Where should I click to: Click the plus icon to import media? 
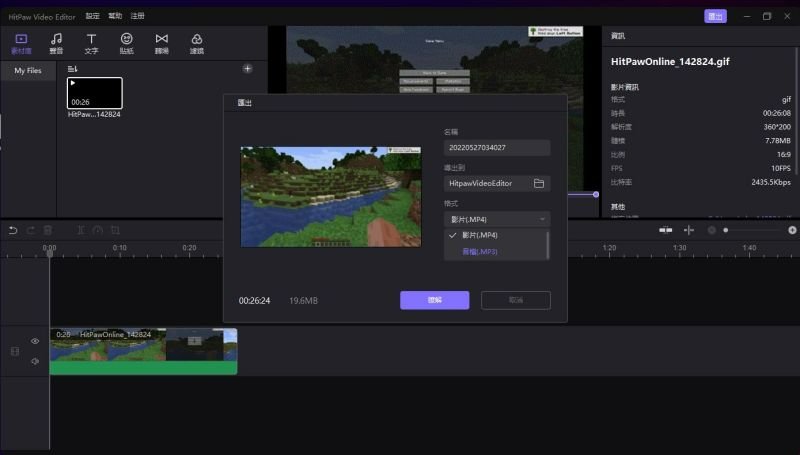[247, 68]
